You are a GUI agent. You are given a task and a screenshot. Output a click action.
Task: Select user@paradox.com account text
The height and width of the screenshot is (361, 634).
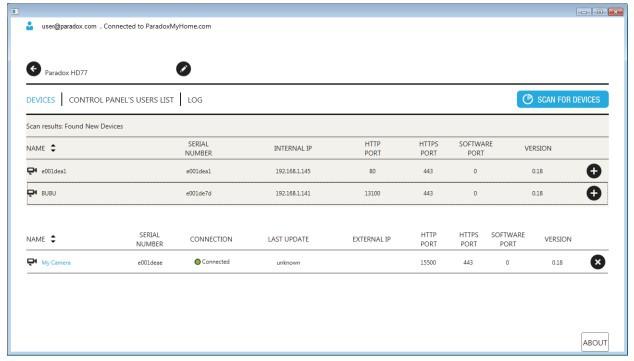69,26
